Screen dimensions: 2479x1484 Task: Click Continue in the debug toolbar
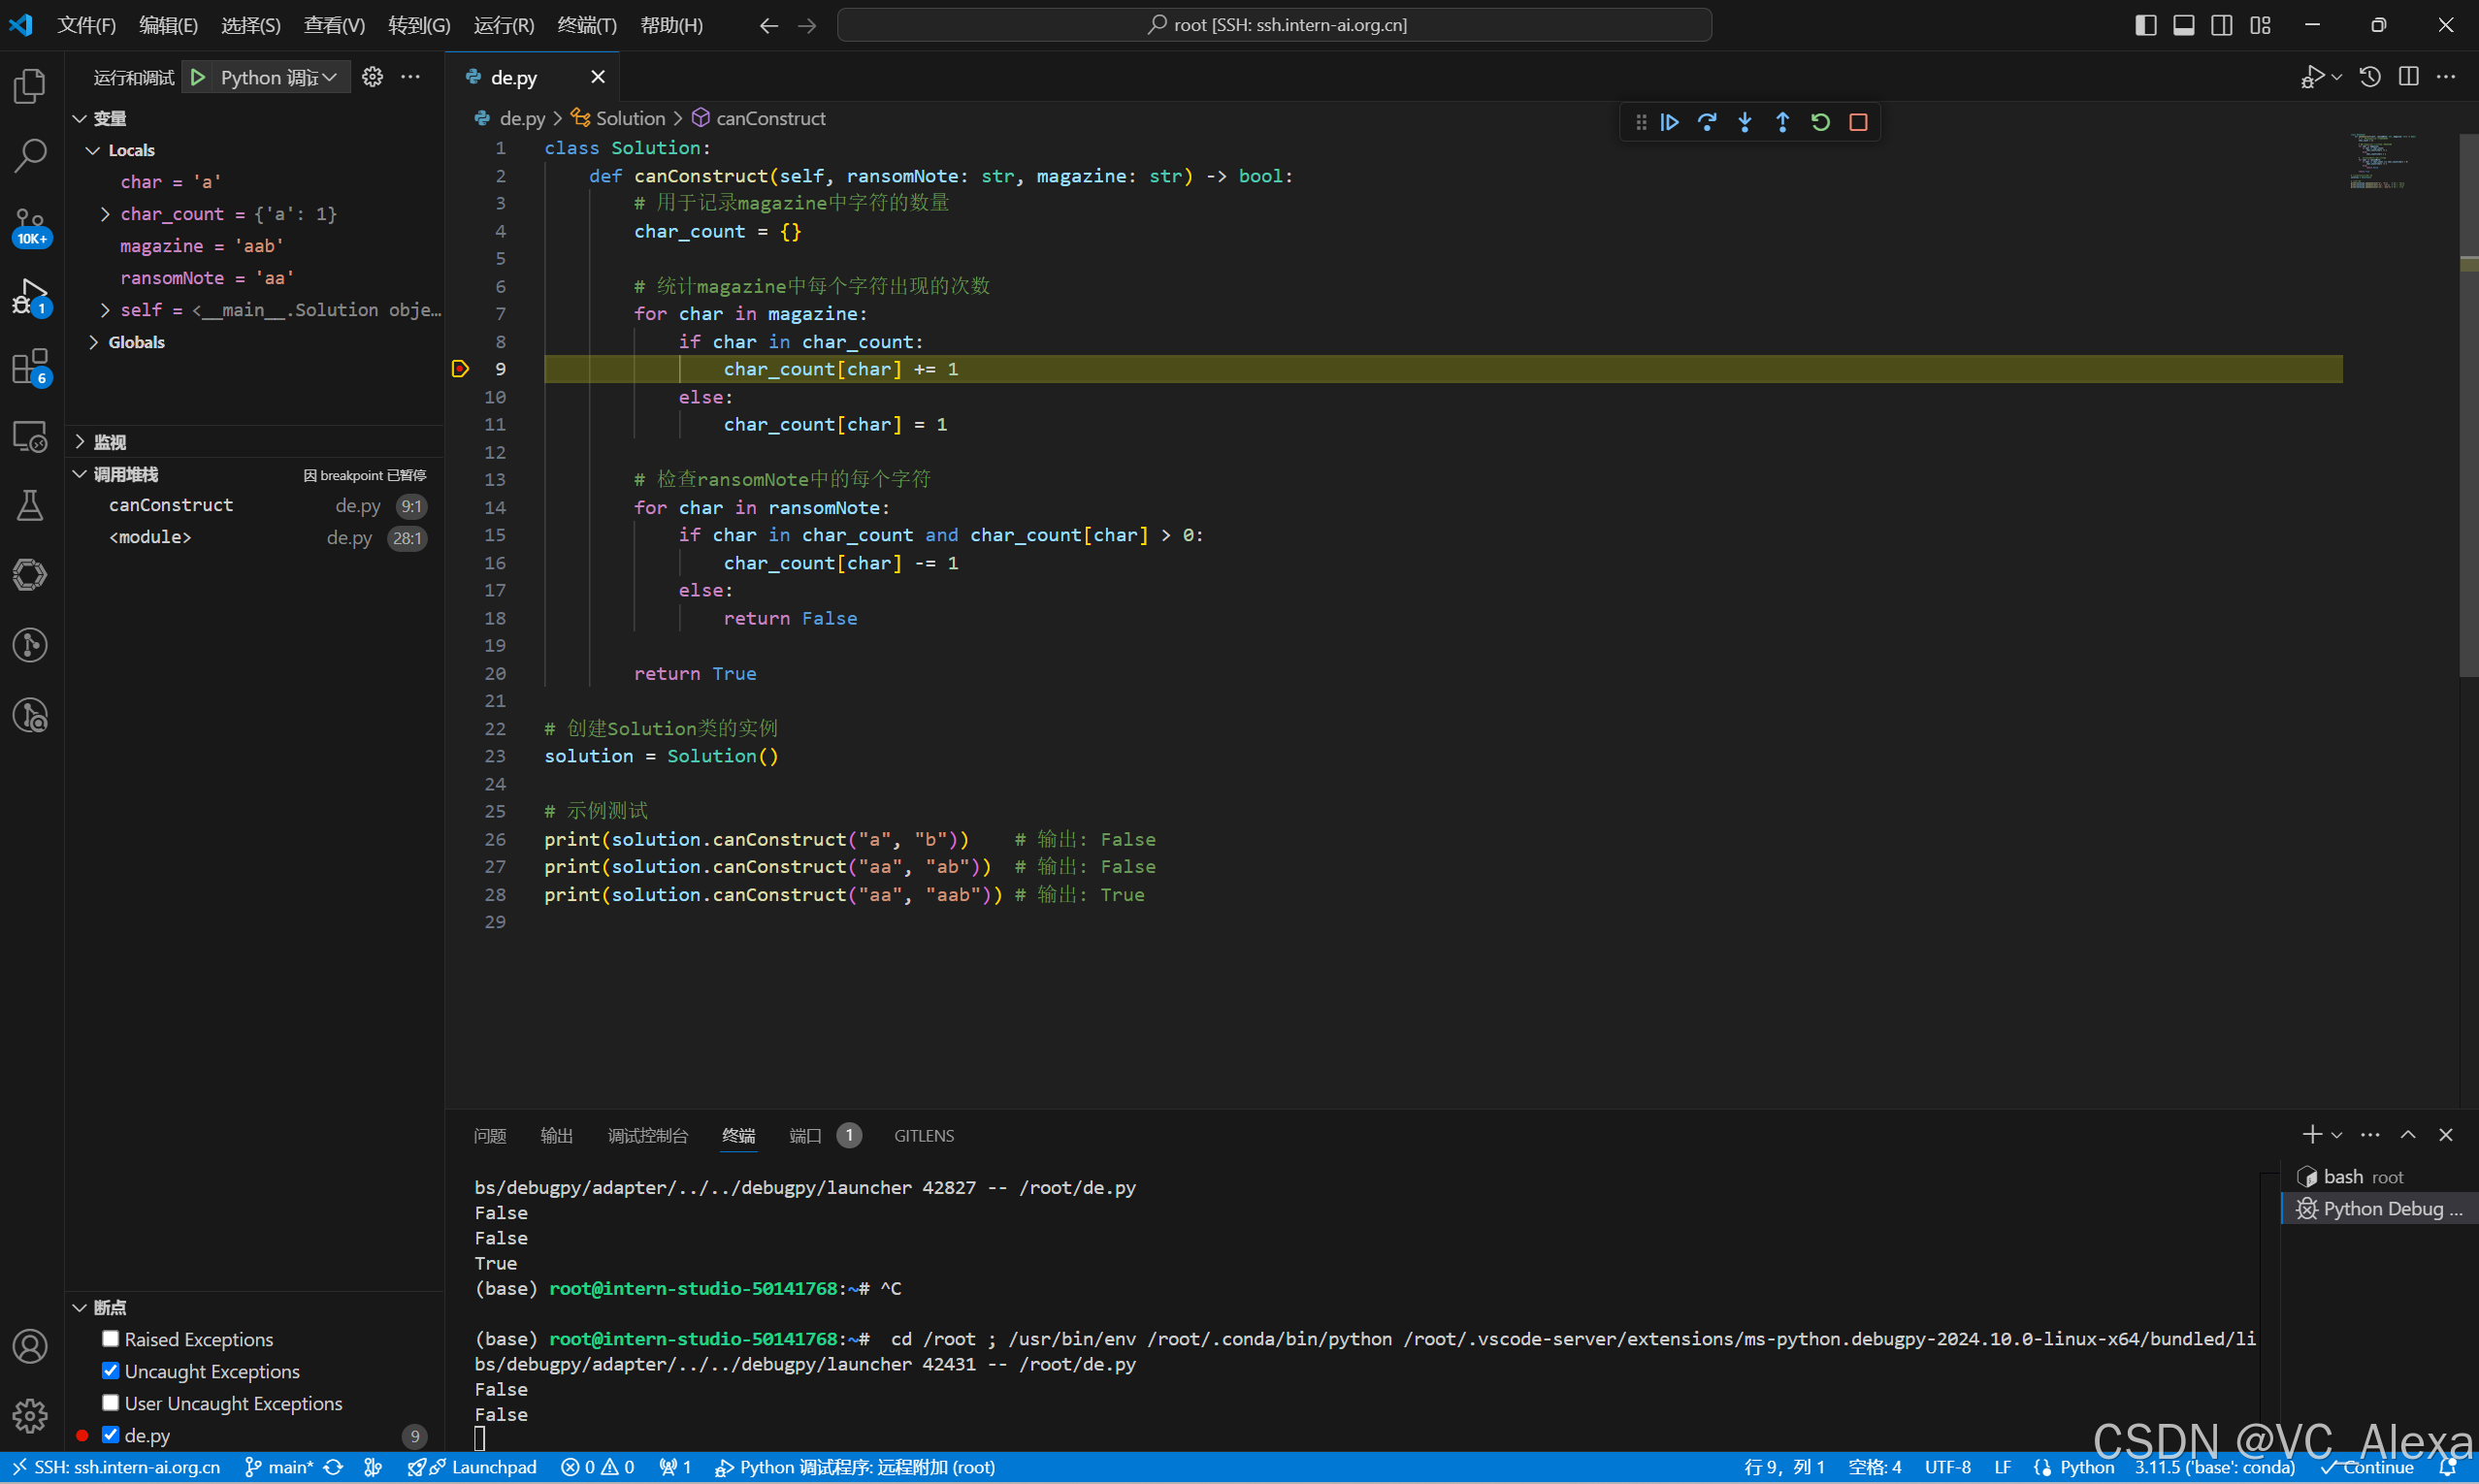[1670, 122]
